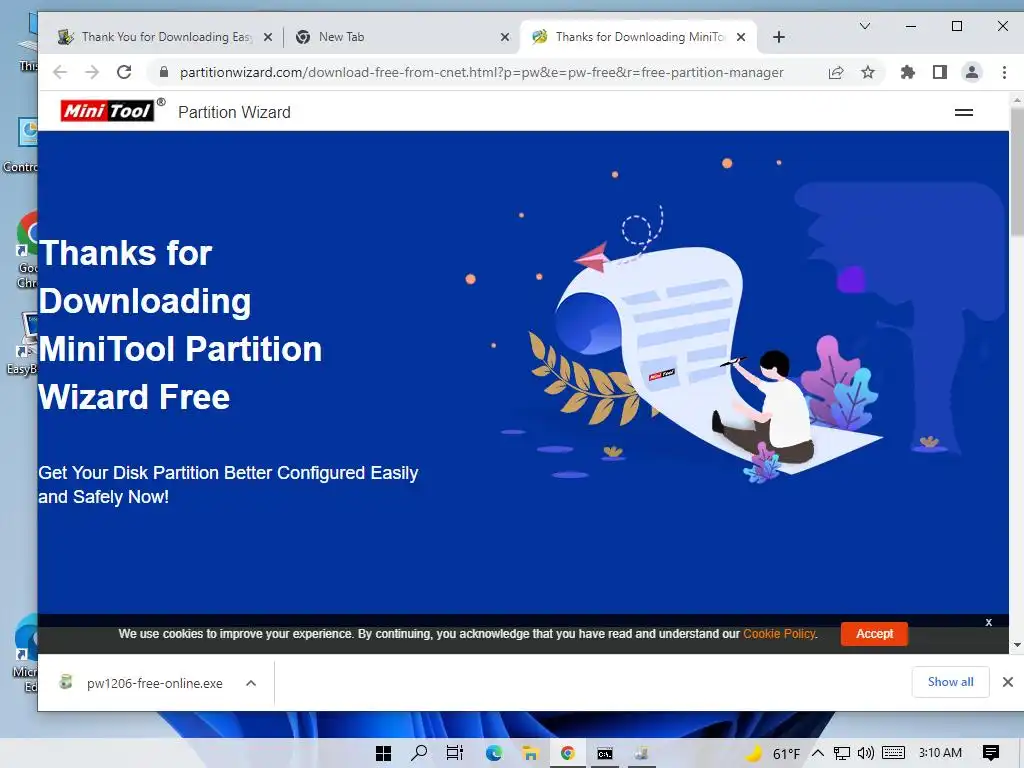Image resolution: width=1024 pixels, height=768 pixels.
Task: Close the Thank You for Downloading Eas tab
Action: [x=268, y=37]
